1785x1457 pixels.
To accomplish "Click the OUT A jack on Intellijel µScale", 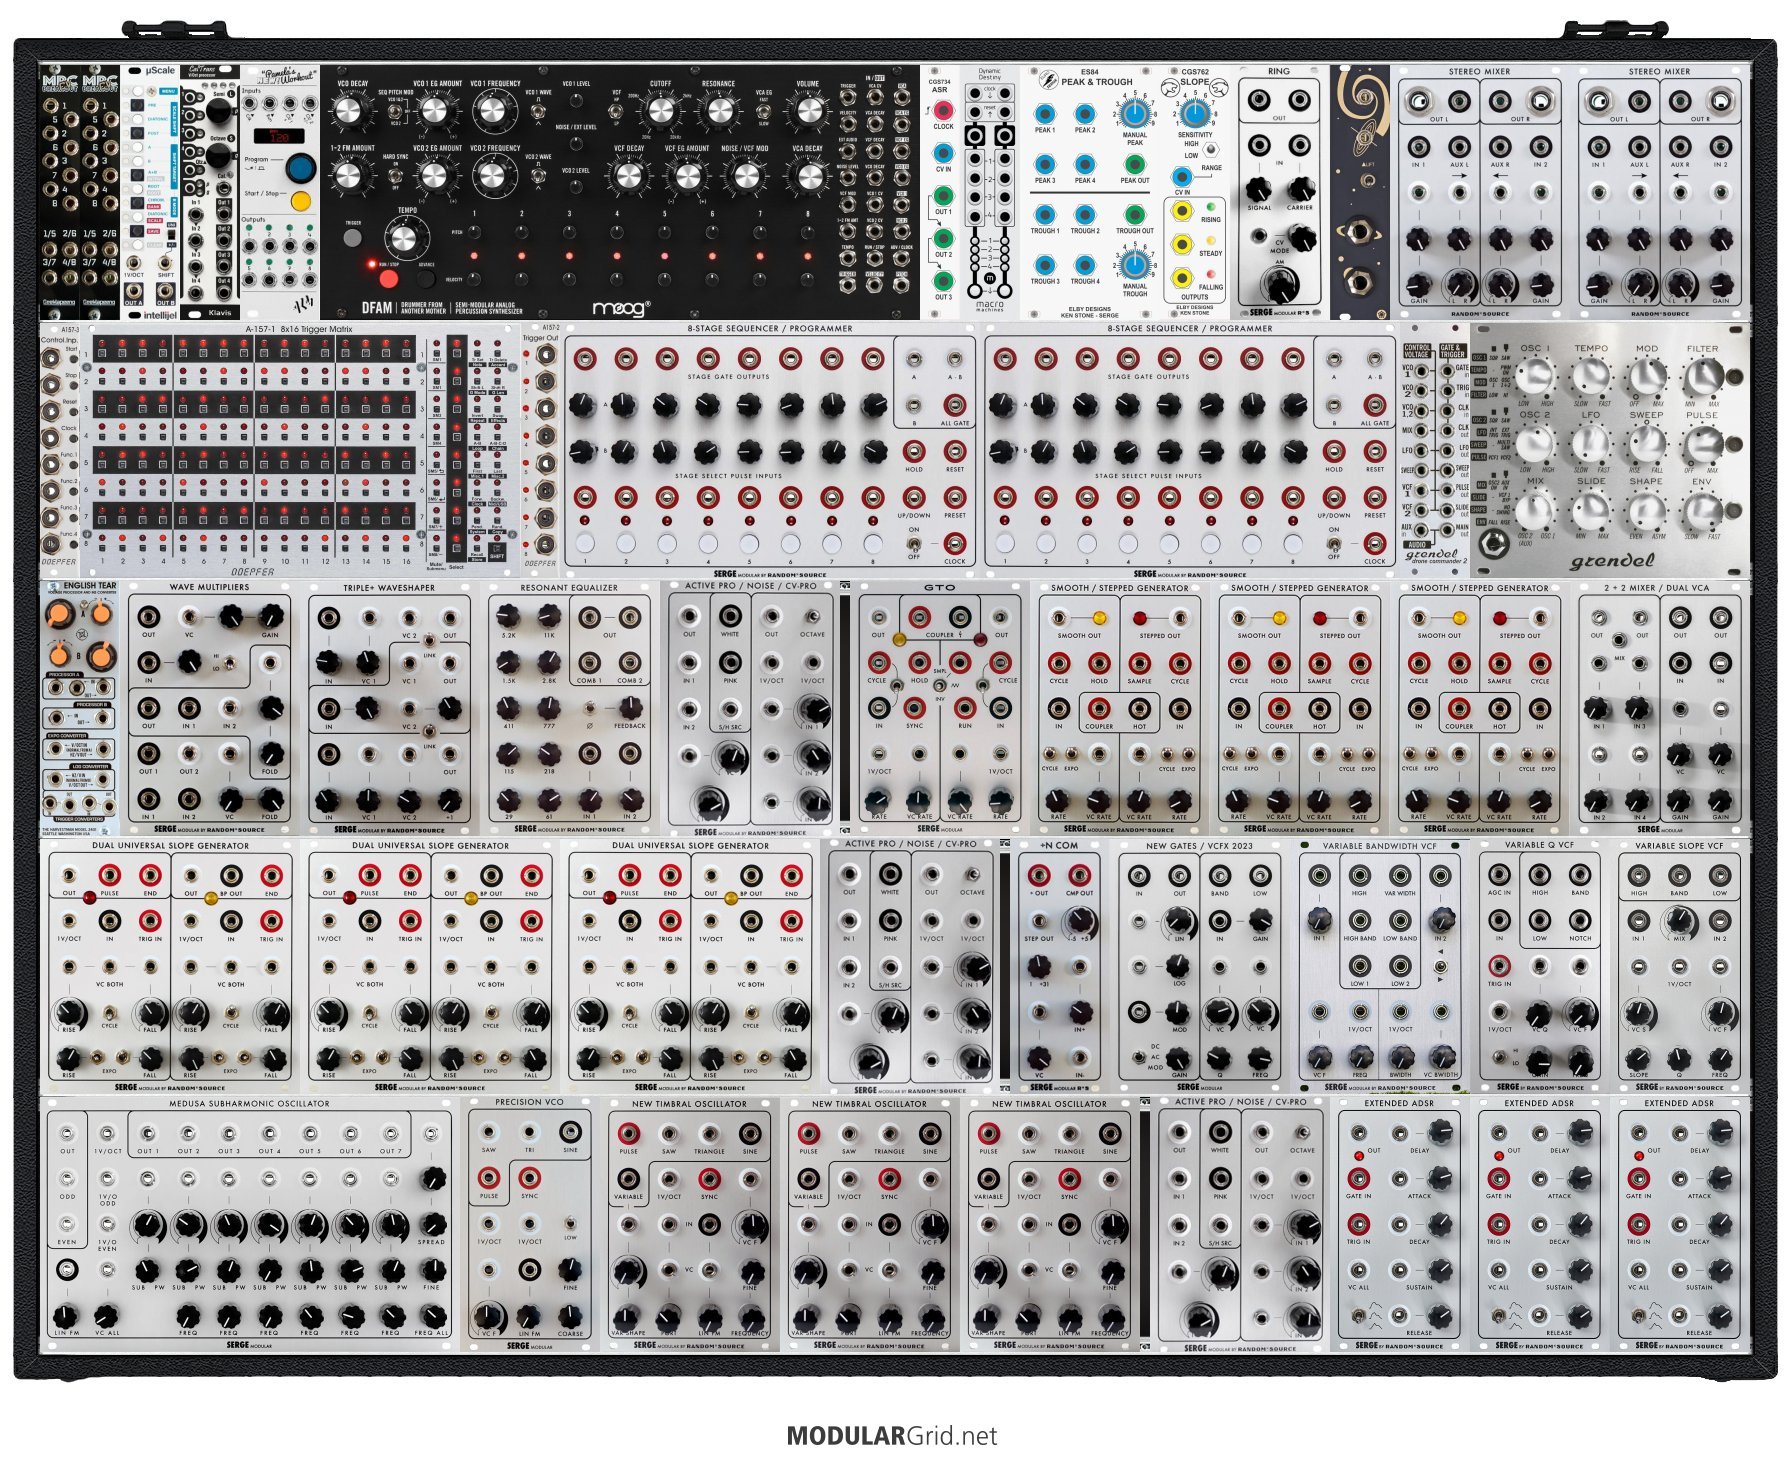I will pyautogui.click(x=134, y=291).
